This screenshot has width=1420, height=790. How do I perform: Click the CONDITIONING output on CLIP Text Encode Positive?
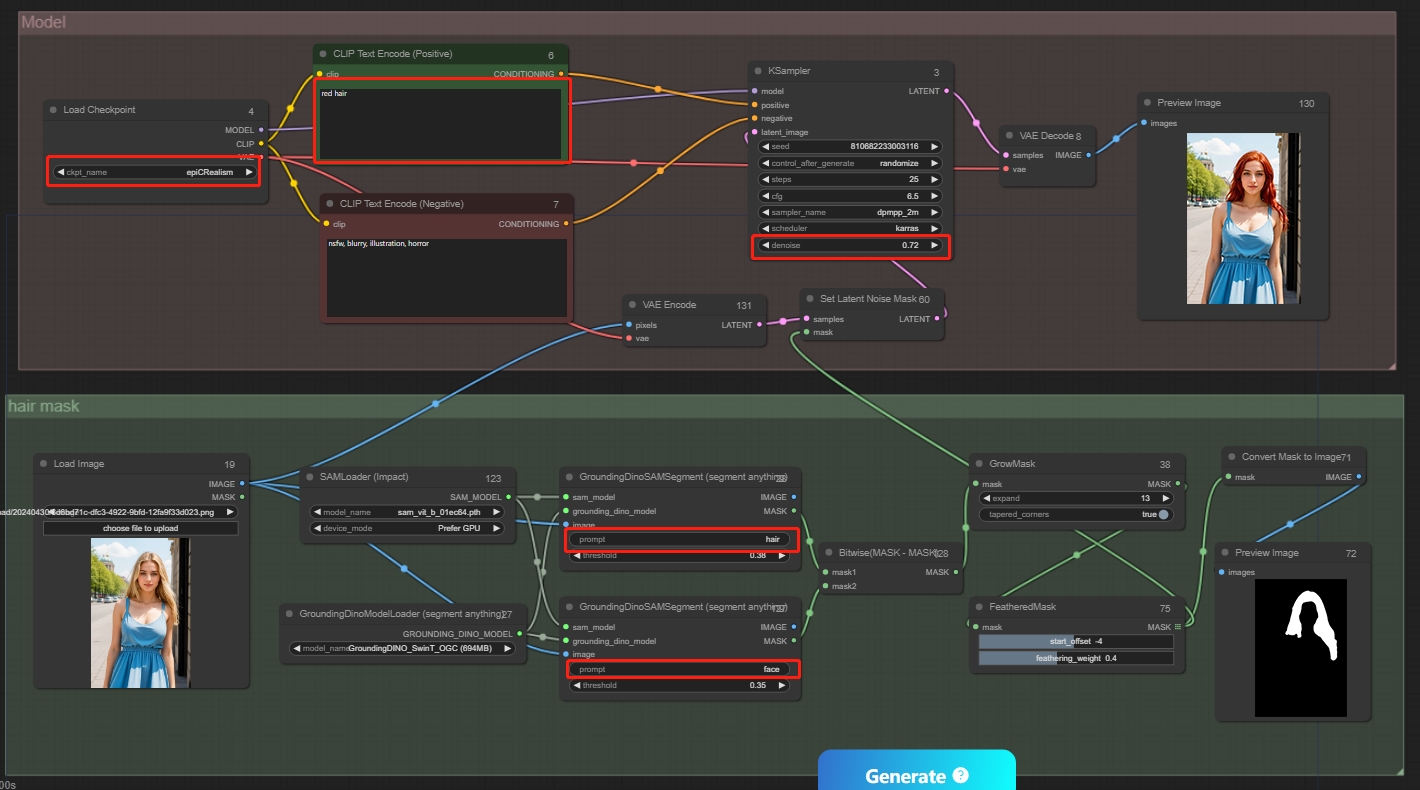[562, 74]
